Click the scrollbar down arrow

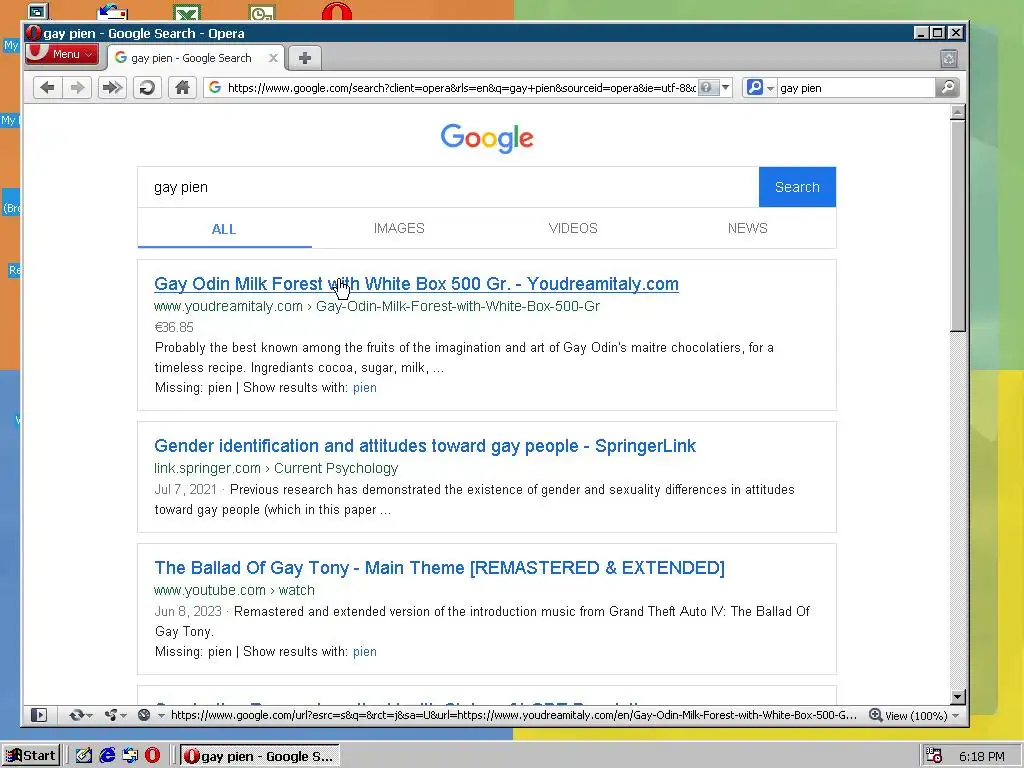coord(957,697)
